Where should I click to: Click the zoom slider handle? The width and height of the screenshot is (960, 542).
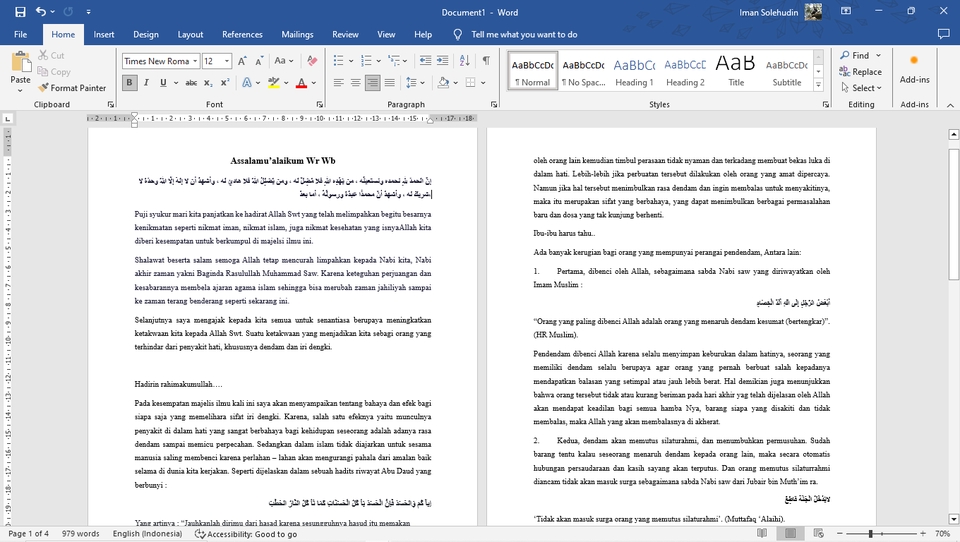pos(871,534)
